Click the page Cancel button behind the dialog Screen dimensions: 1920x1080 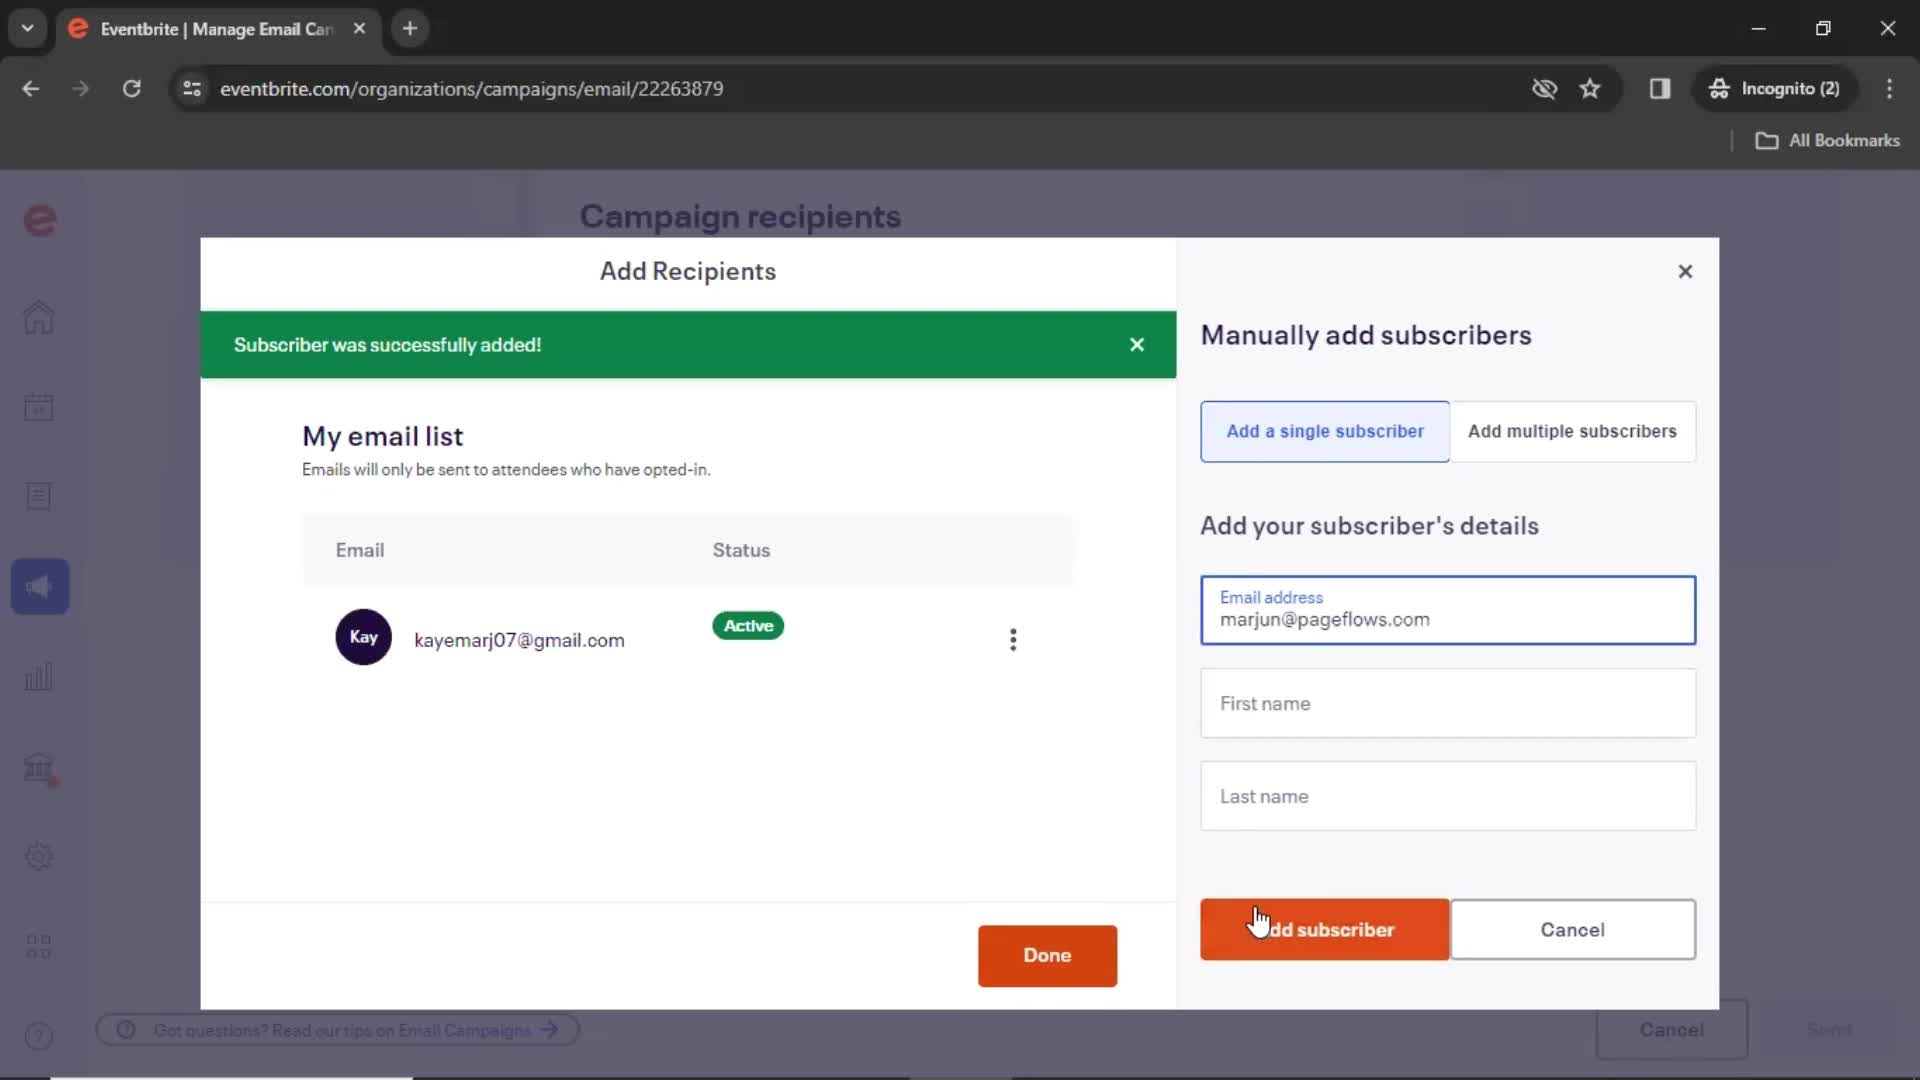click(1671, 1030)
